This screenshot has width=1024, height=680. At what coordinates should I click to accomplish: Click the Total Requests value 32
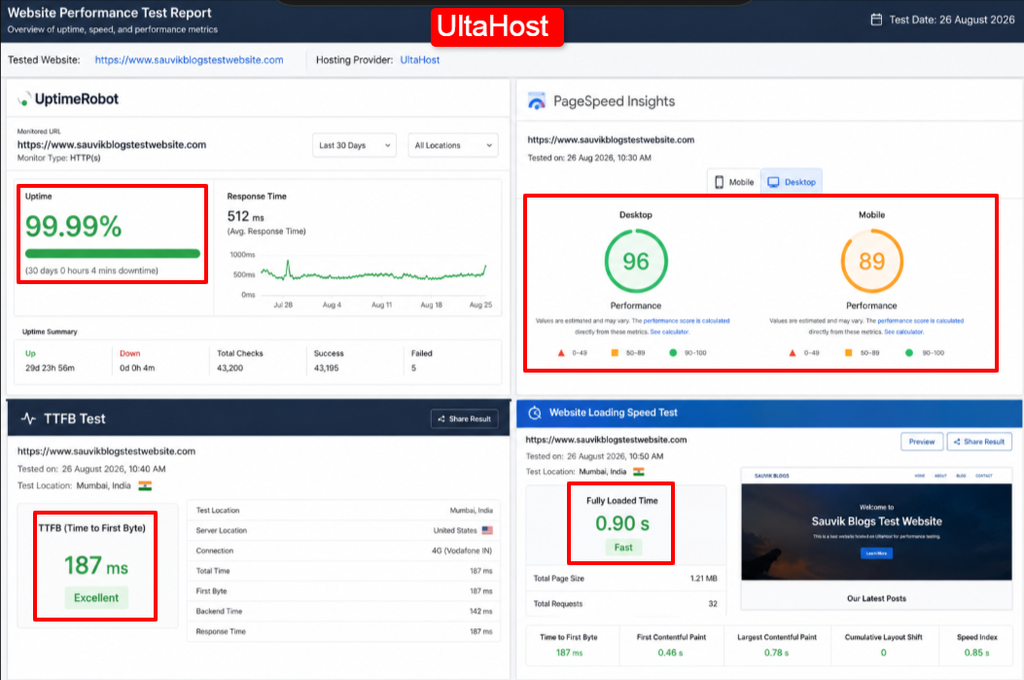(712, 604)
